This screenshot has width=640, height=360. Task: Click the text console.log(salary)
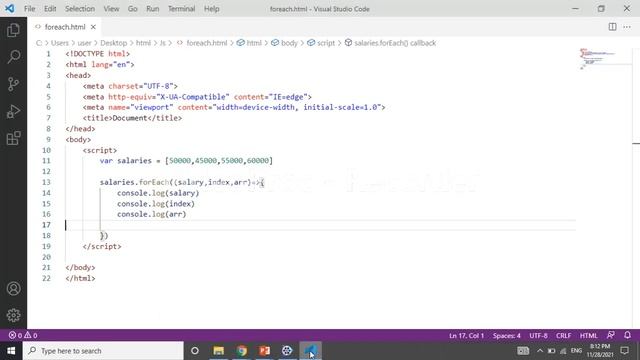point(158,193)
